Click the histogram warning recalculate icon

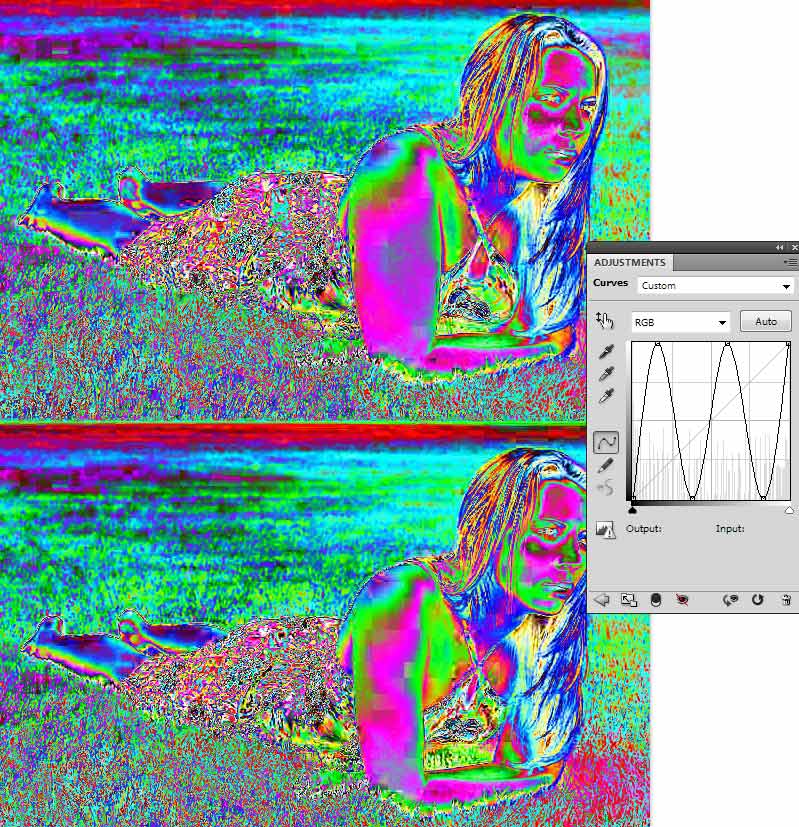(x=605, y=529)
